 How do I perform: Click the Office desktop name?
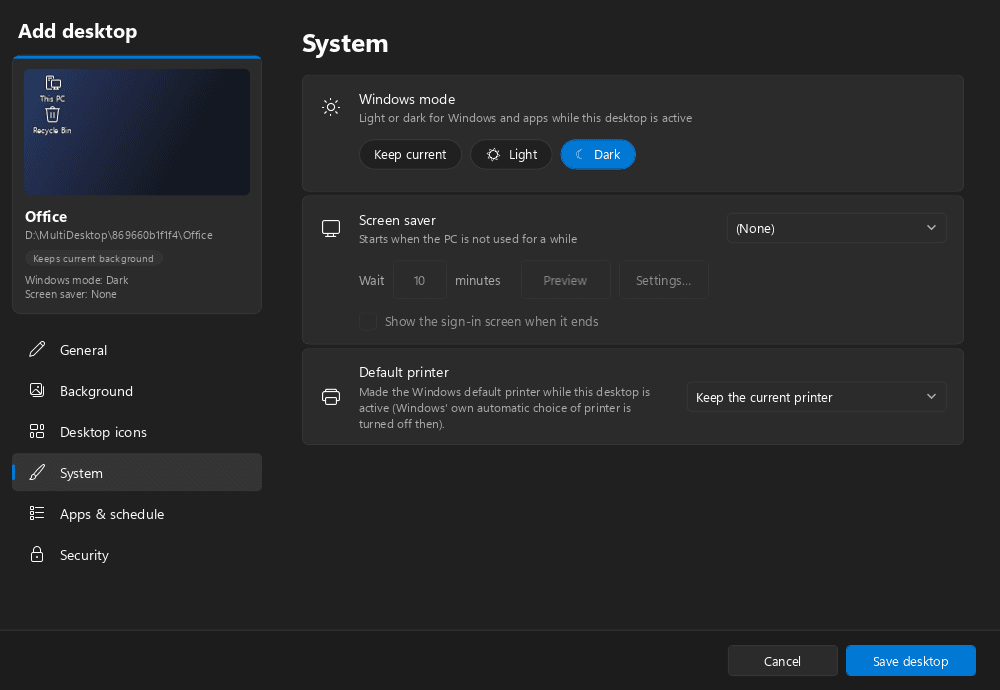click(46, 216)
